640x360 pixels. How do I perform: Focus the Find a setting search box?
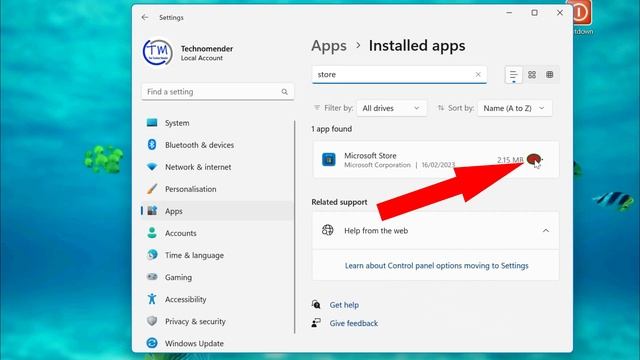218,92
